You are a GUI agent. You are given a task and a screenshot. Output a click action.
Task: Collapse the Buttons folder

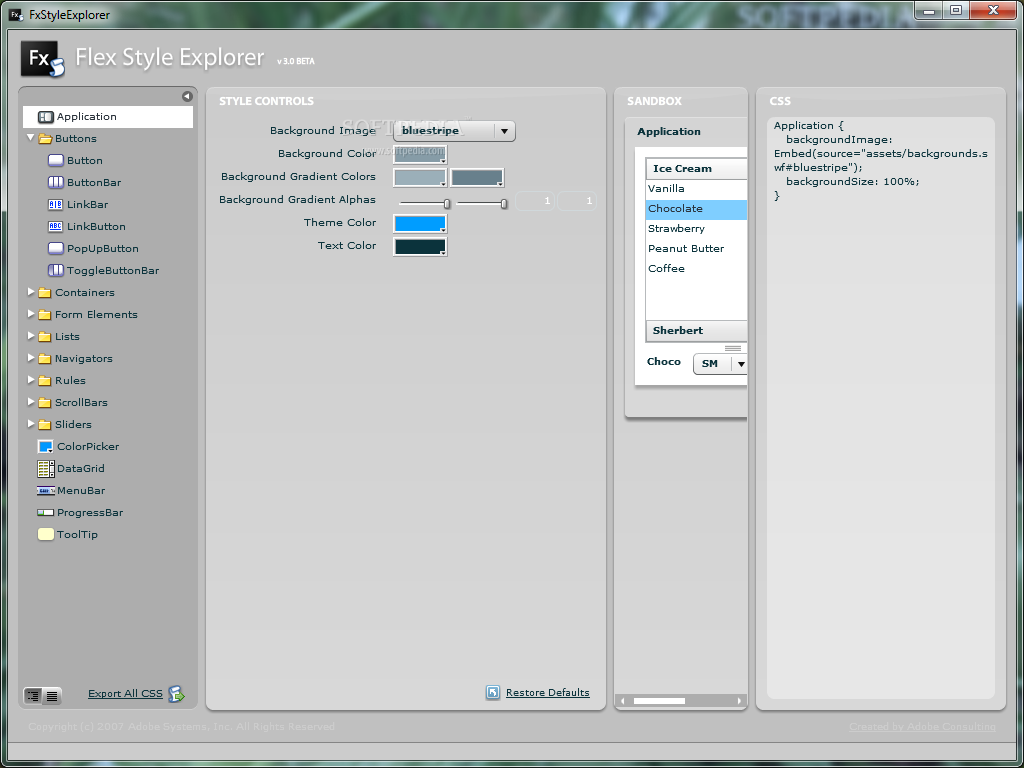(x=31, y=138)
